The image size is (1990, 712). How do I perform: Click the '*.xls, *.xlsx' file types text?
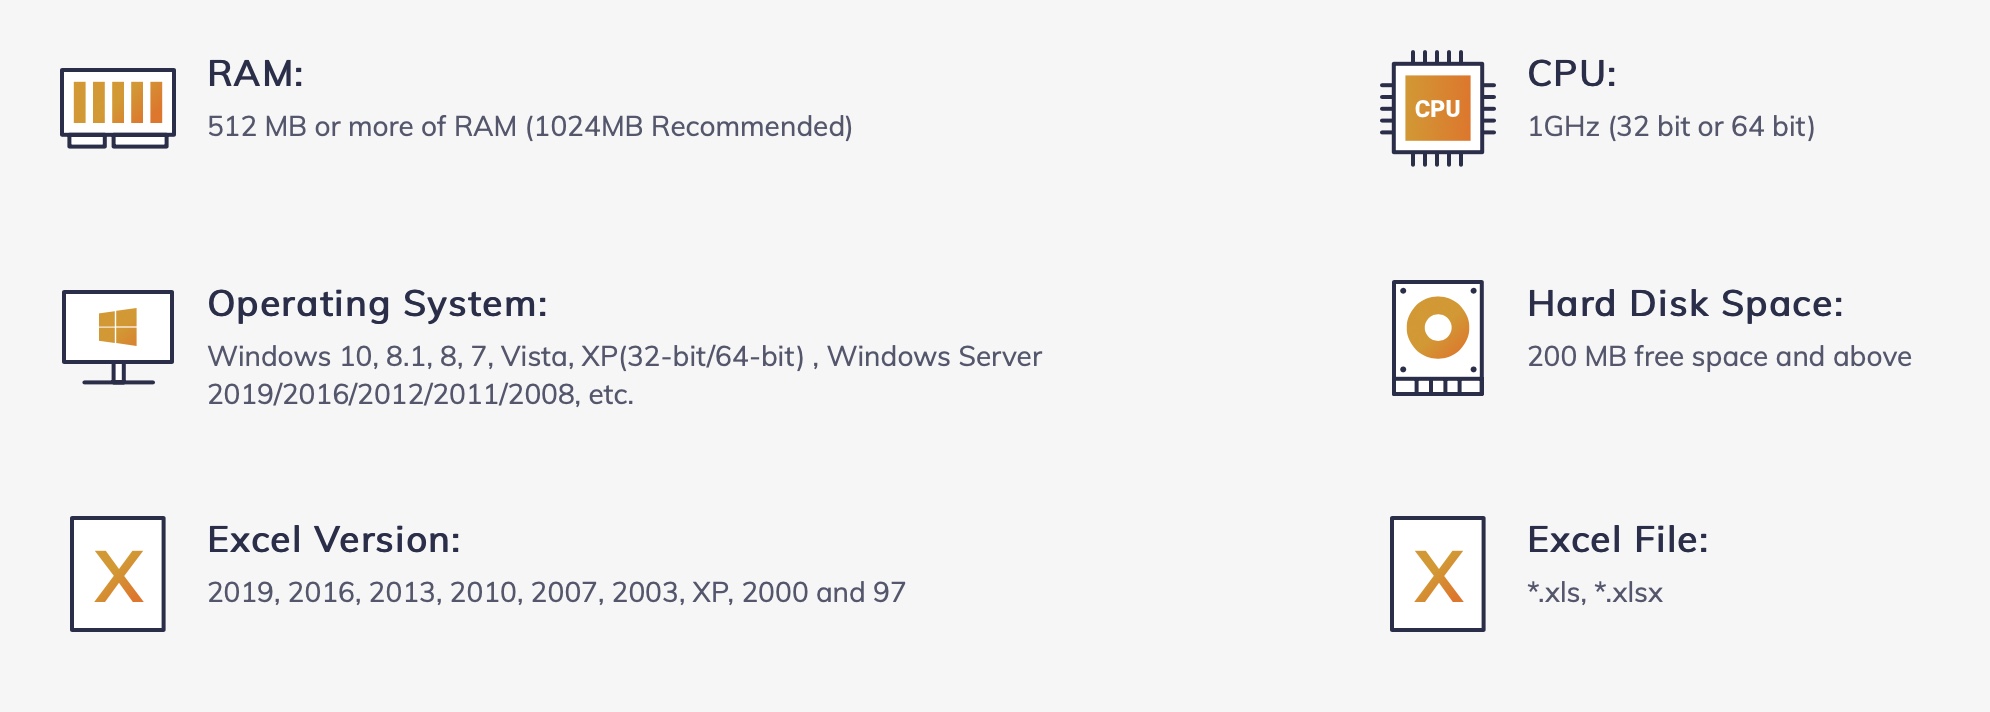(1594, 593)
